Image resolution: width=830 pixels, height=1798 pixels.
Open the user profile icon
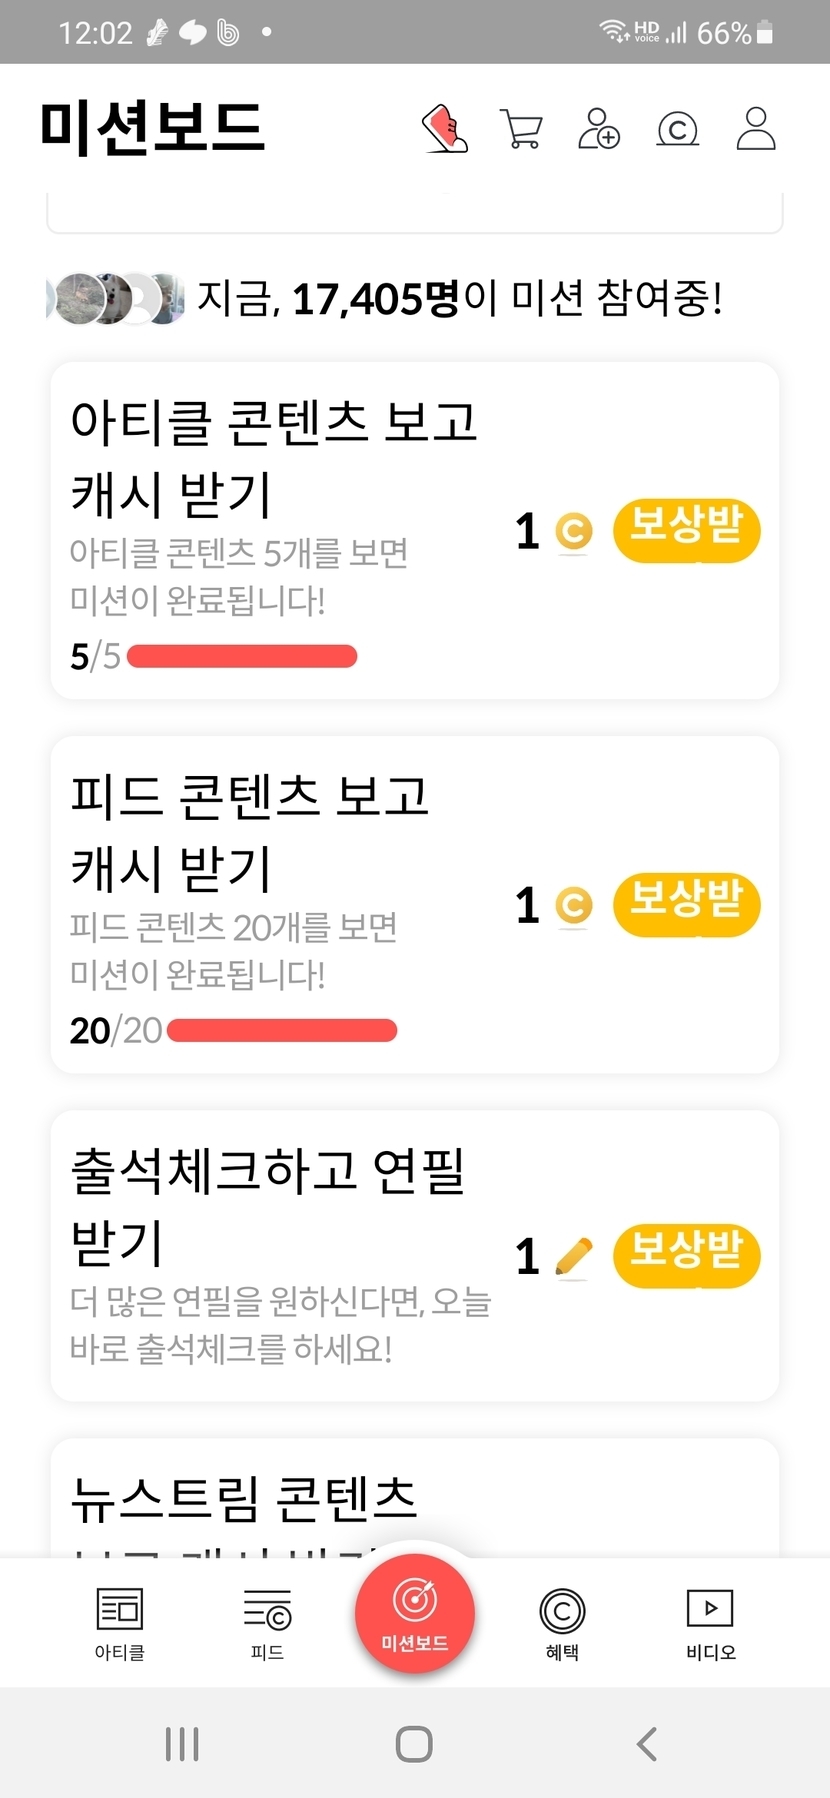pyautogui.click(x=756, y=129)
